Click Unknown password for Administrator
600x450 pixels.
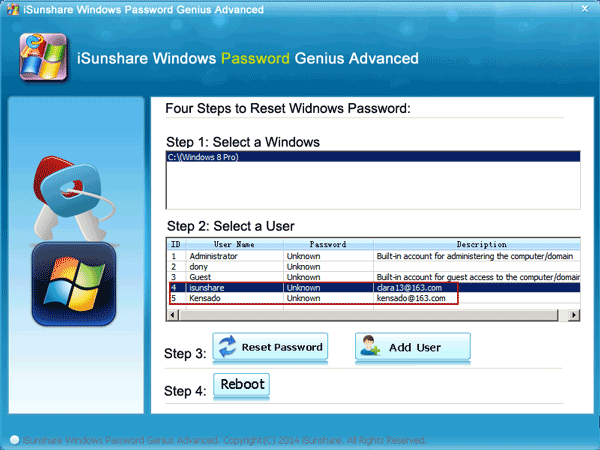[303, 256]
